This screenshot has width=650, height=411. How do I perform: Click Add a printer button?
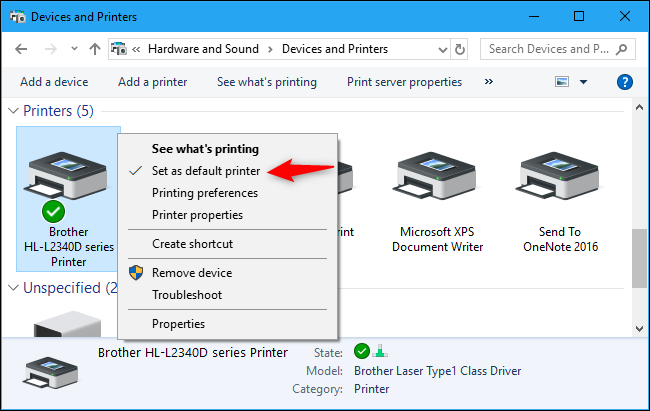[x=152, y=82]
